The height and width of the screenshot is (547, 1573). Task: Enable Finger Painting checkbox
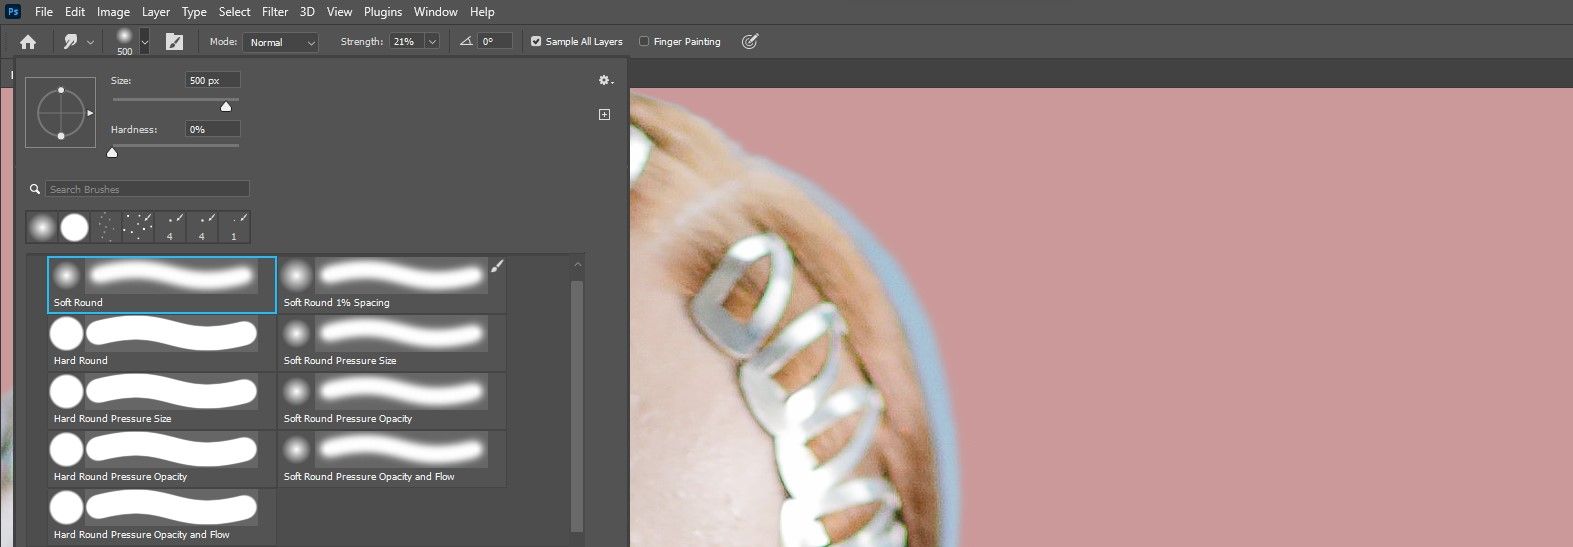point(644,42)
